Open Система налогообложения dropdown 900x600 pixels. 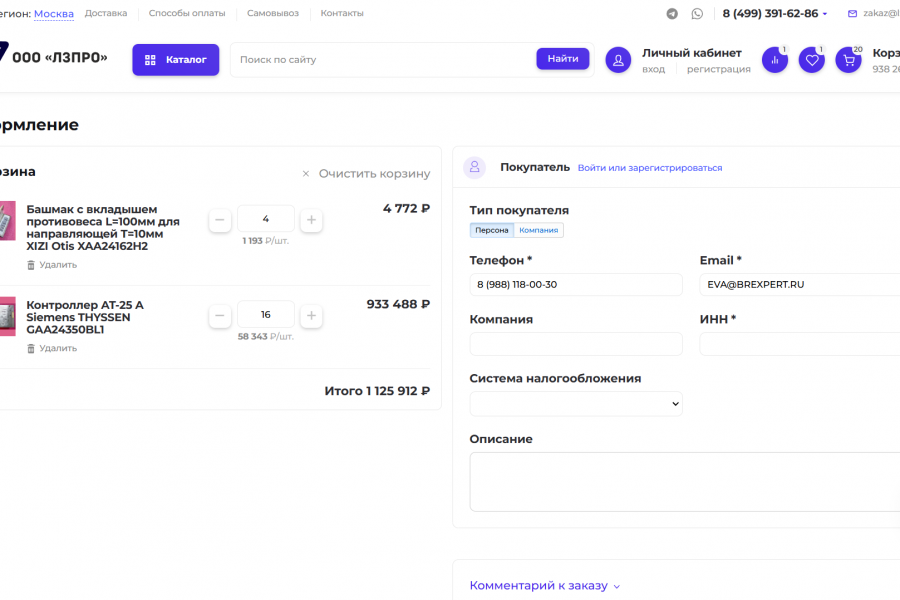click(576, 404)
